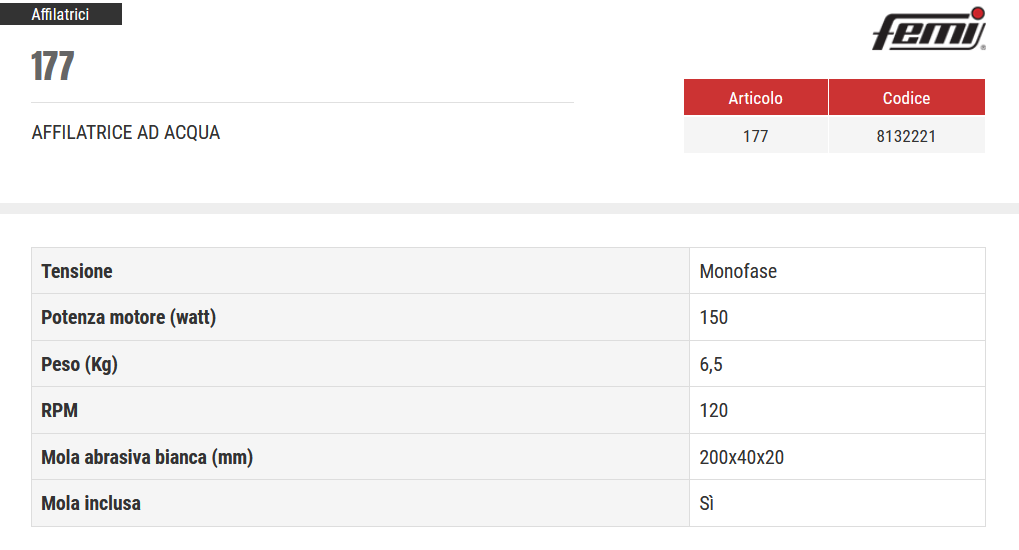Click the Mola inclusa row label
The image size is (1019, 550).
(91, 503)
